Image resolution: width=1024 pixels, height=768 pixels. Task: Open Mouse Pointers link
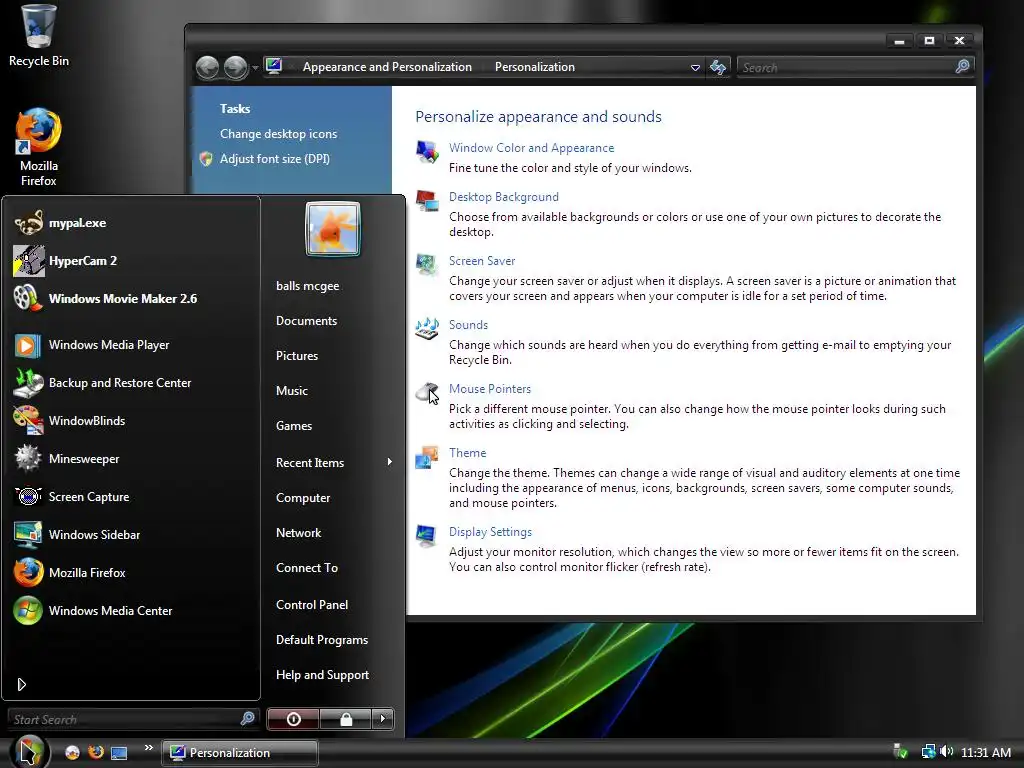490,389
